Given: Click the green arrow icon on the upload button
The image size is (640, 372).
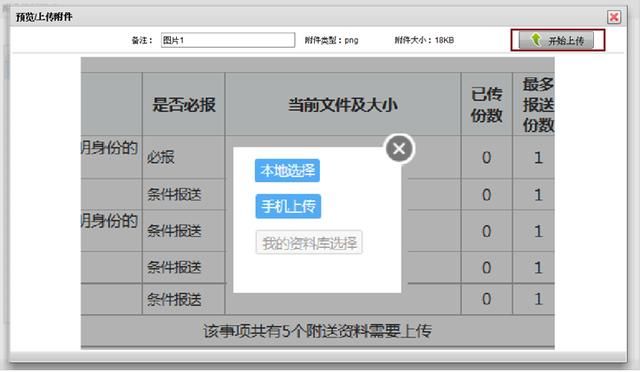Looking at the screenshot, I should (536, 40).
